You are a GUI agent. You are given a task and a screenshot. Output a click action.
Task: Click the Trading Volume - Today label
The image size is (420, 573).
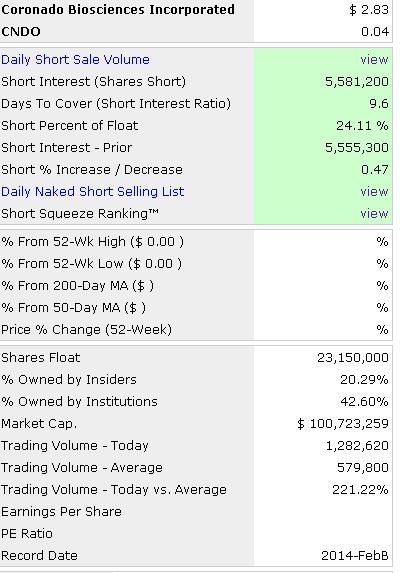point(75,445)
